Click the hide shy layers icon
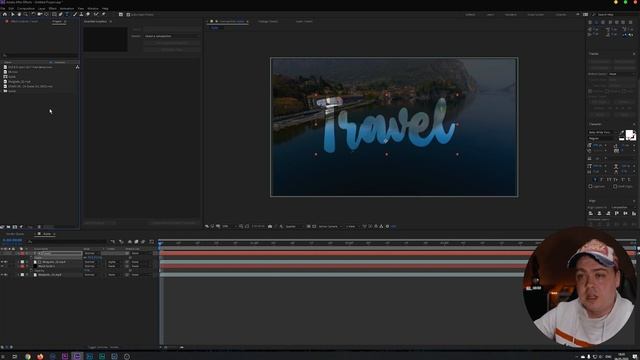This screenshot has width=640, height=360. (129, 242)
